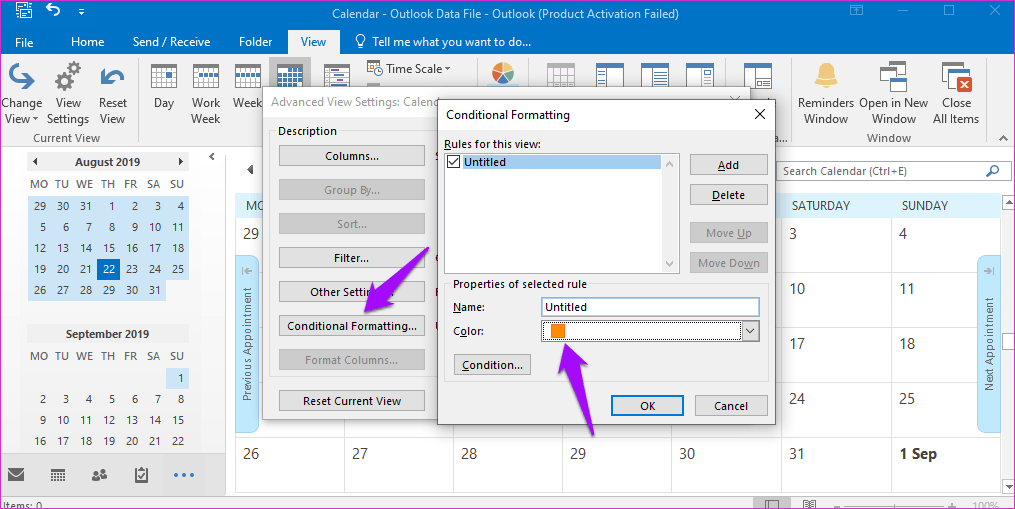Go to next month in mini calendar
1015x509 pixels.
(x=181, y=162)
